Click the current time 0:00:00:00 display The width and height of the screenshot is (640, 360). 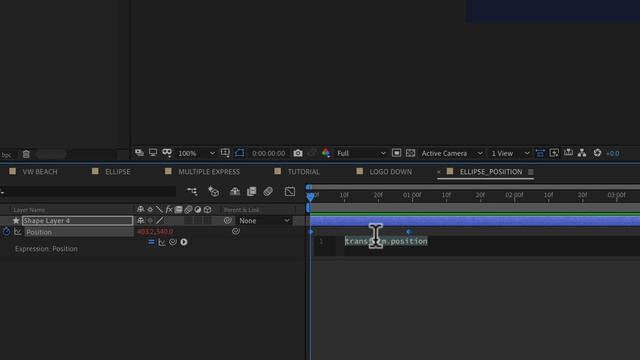click(268, 153)
